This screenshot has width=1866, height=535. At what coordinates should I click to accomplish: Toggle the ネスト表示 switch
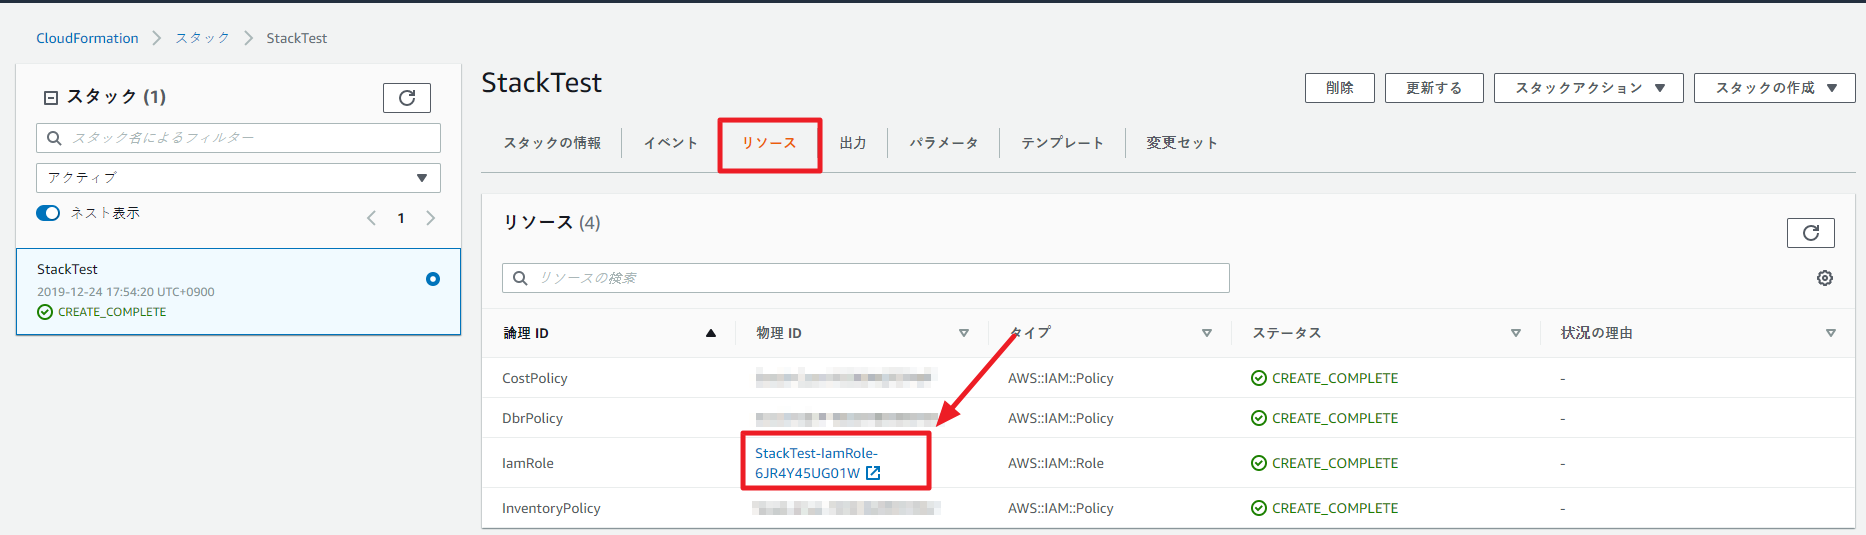click(48, 213)
